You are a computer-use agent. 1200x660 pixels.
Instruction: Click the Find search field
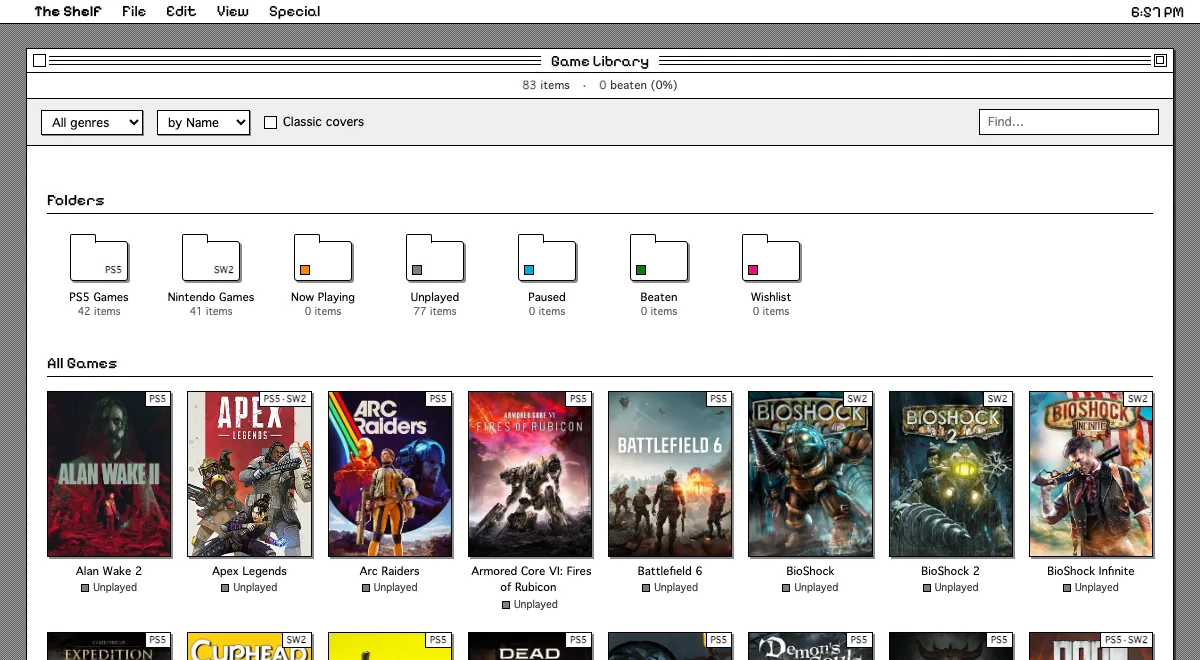(x=1068, y=122)
